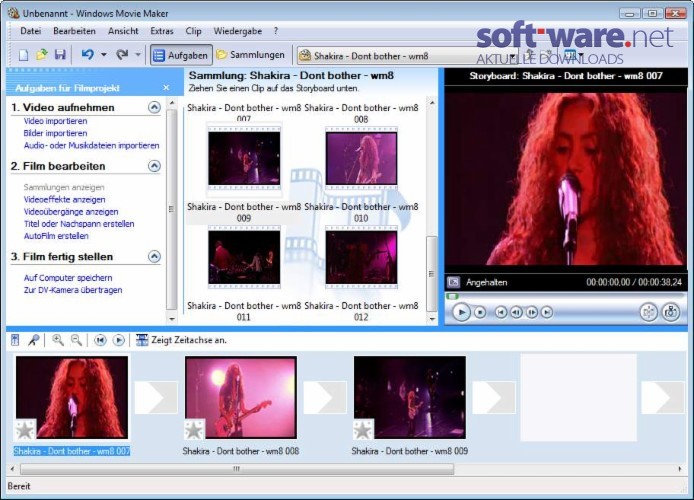Click the Zoom In magnifier icon

[58, 340]
